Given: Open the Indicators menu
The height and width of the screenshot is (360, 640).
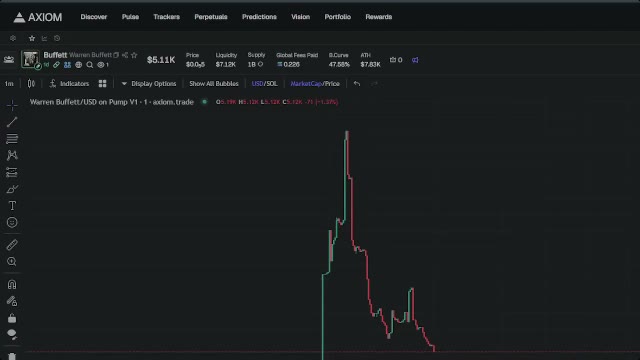Looking at the screenshot, I should pyautogui.click(x=69, y=84).
